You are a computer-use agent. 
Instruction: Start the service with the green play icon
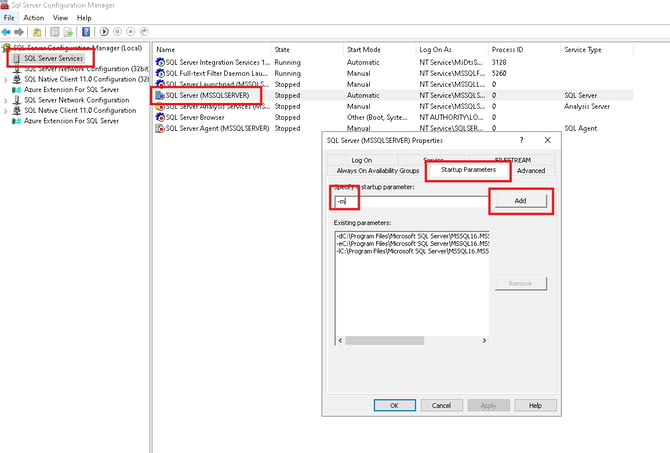click(104, 32)
